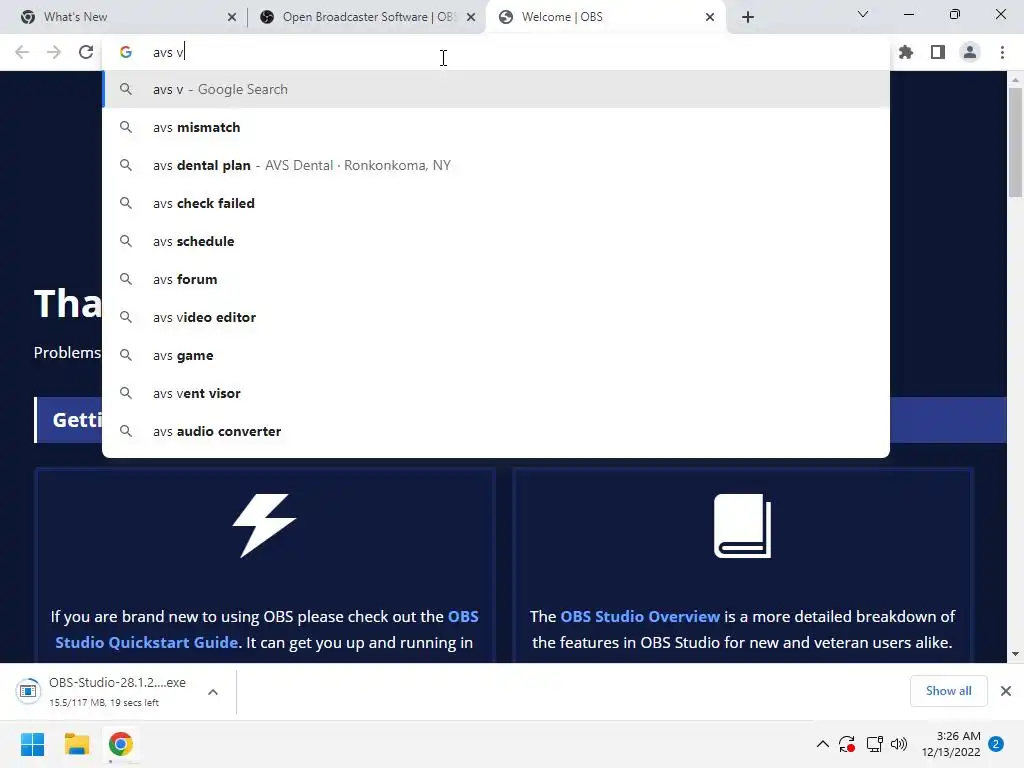The width and height of the screenshot is (1024, 768).
Task: Open File Explorer from the taskbar
Action: coord(76,744)
